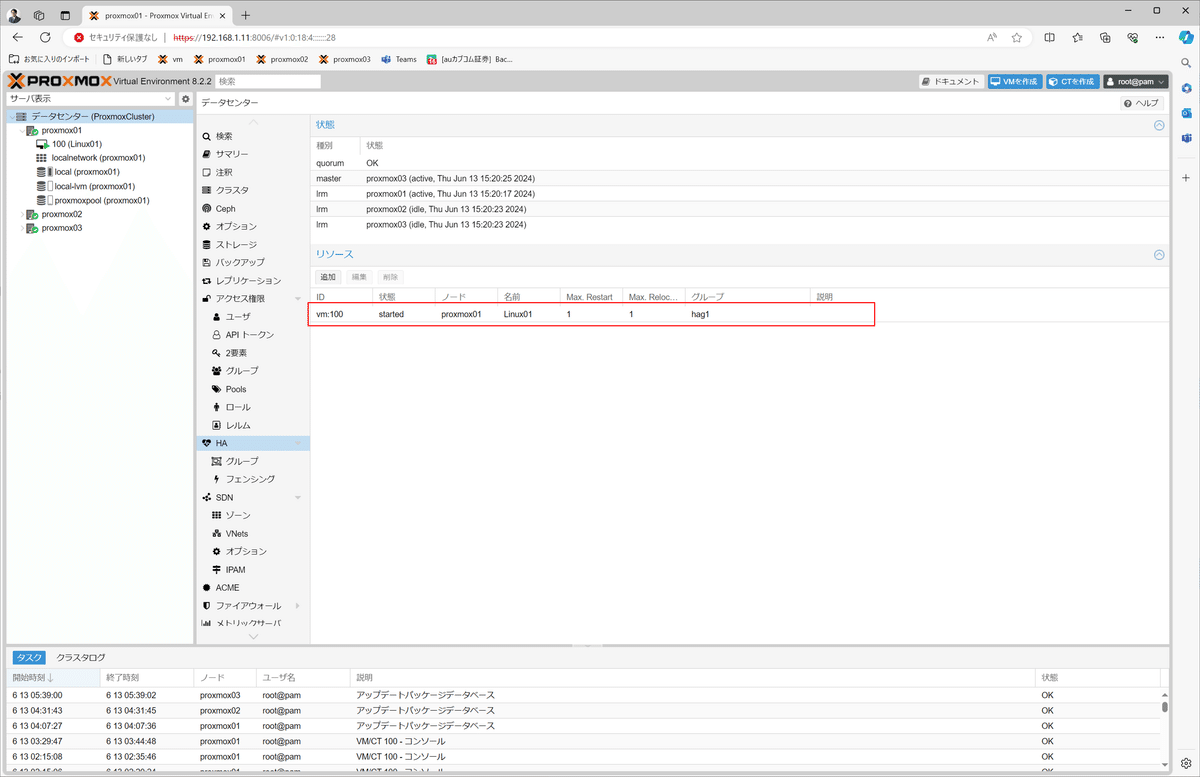This screenshot has height=777, width=1200.
Task: Click the gear icon beside サーバ表示
Action: [x=185, y=99]
